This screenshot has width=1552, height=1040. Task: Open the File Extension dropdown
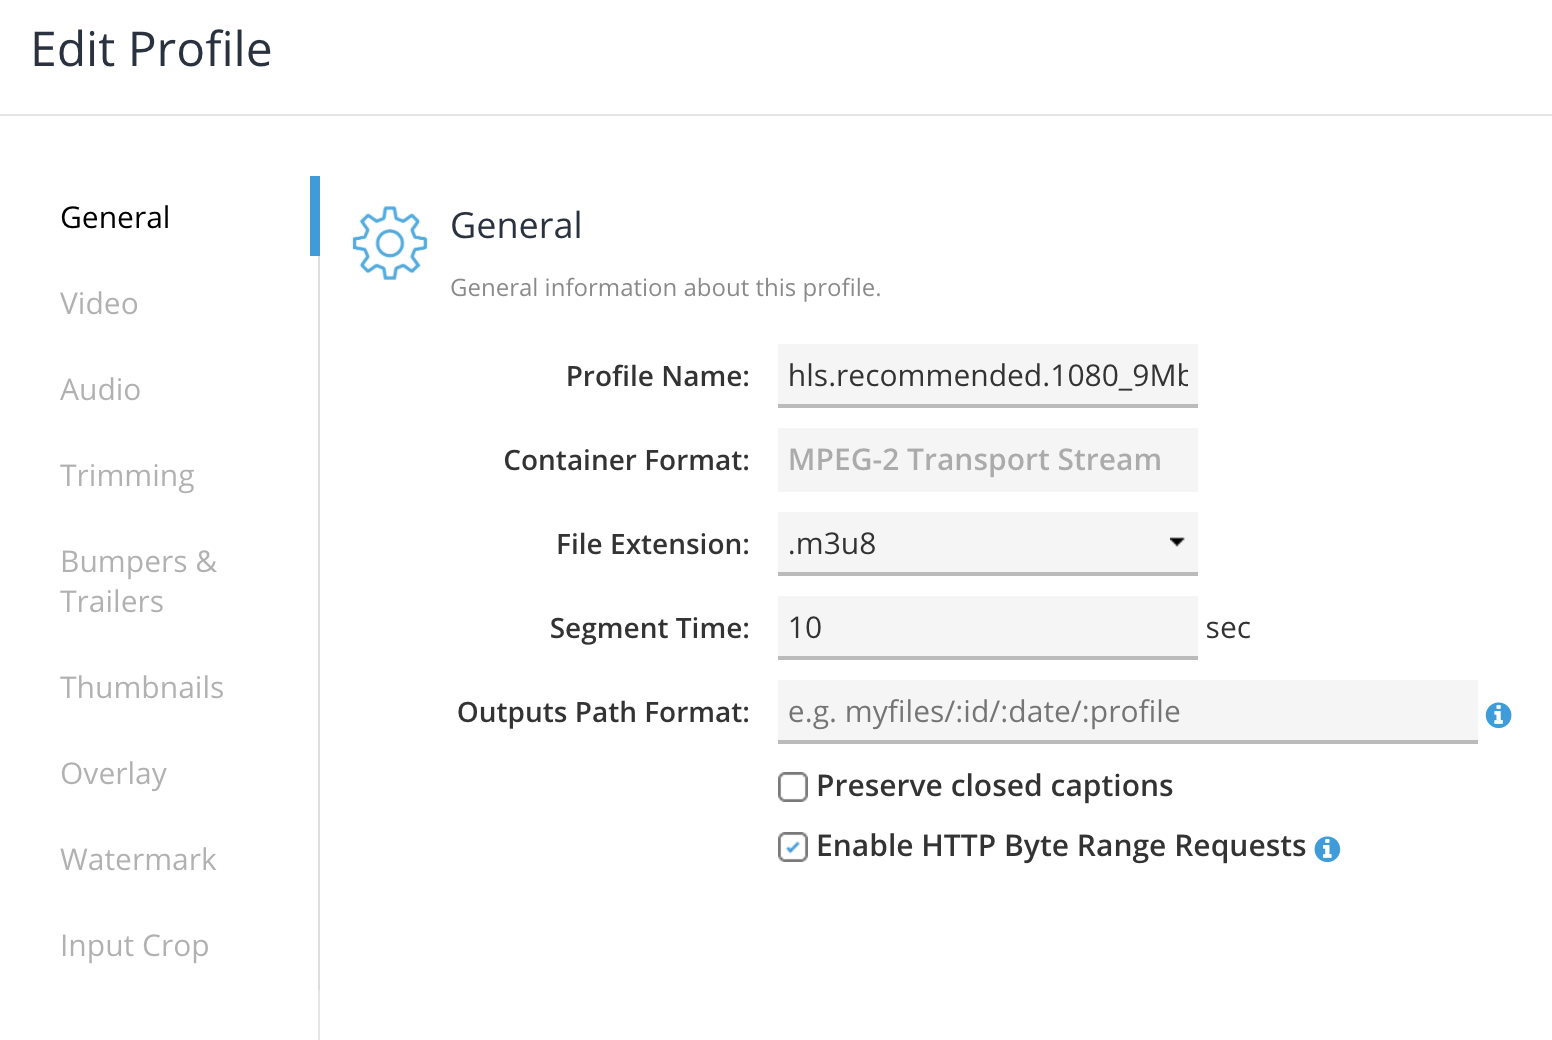point(987,543)
